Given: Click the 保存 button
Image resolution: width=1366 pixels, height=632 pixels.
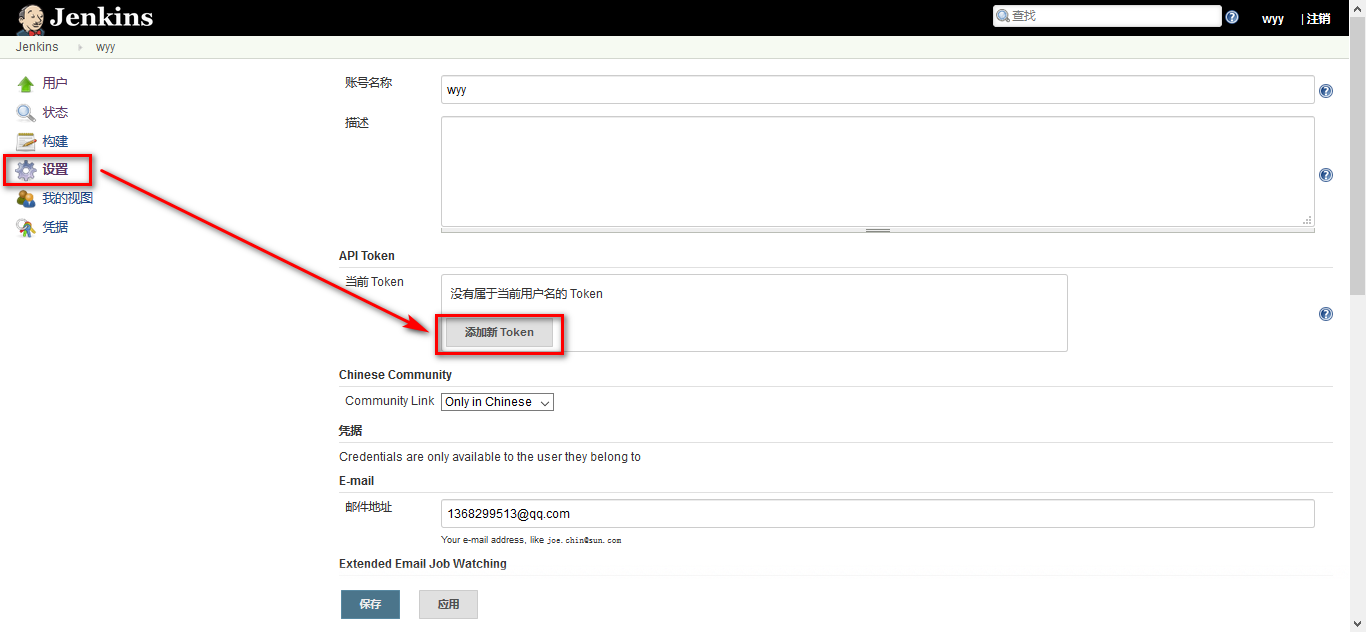Looking at the screenshot, I should pyautogui.click(x=370, y=604).
